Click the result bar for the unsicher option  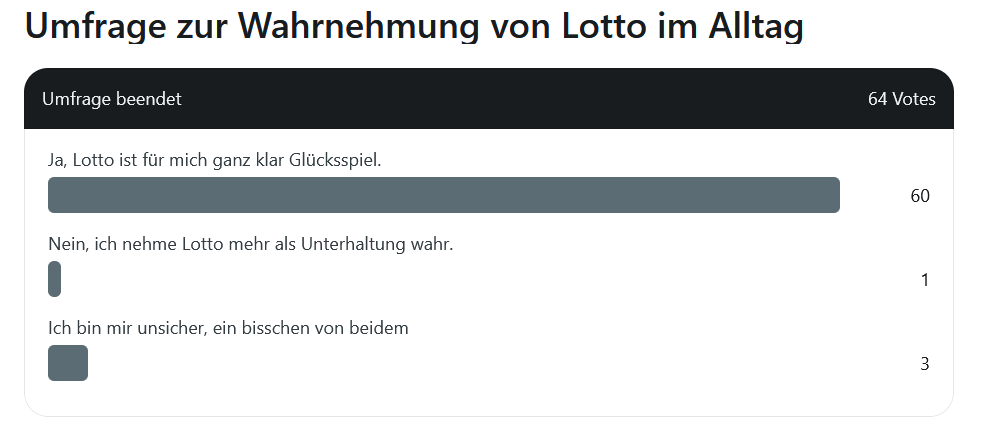point(68,363)
